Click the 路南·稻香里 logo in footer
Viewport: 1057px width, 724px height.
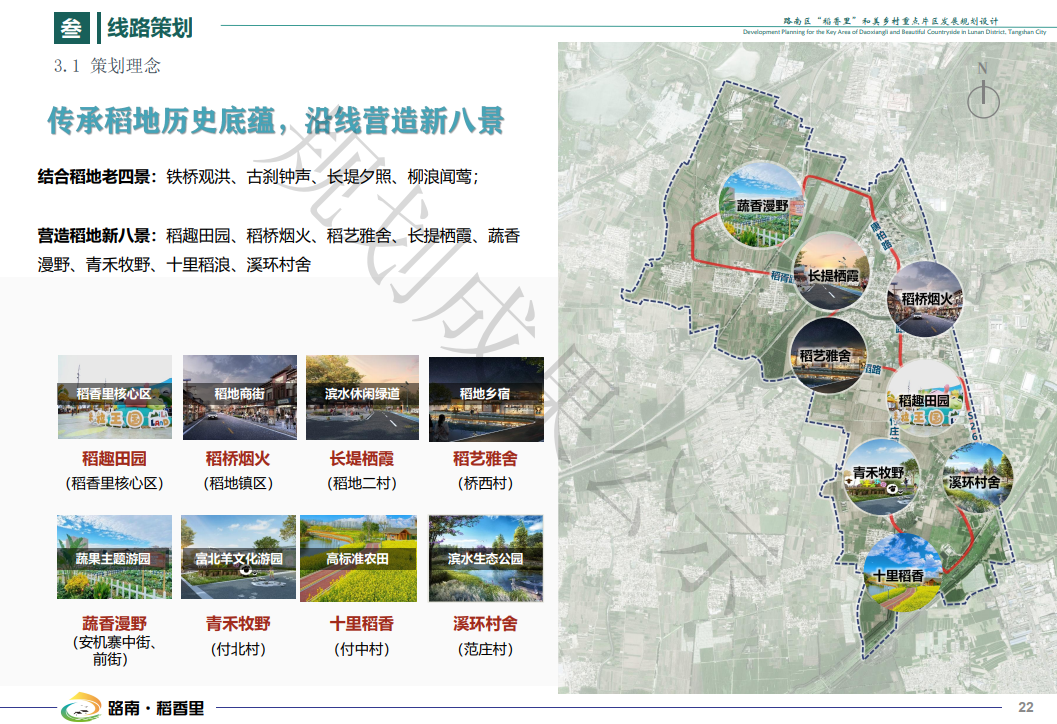[133, 707]
